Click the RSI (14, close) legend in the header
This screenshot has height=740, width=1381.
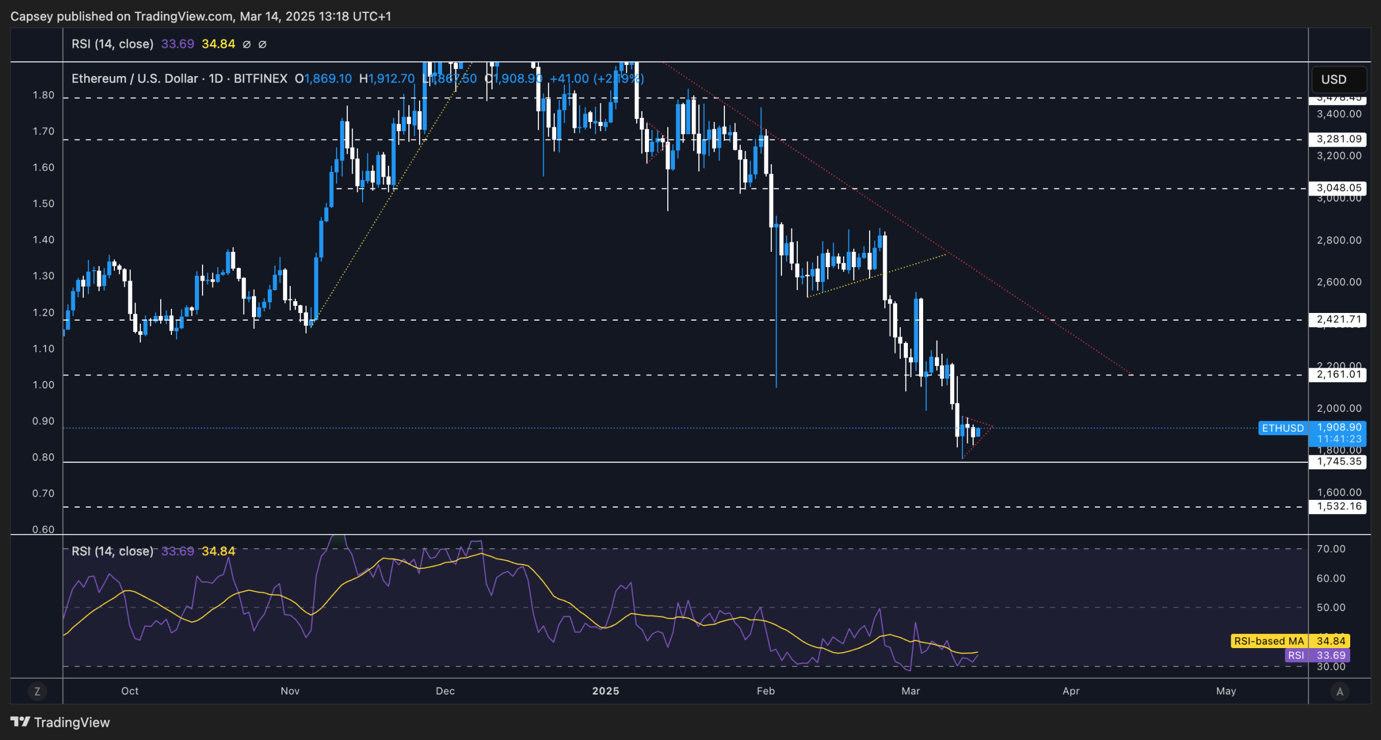(x=113, y=44)
